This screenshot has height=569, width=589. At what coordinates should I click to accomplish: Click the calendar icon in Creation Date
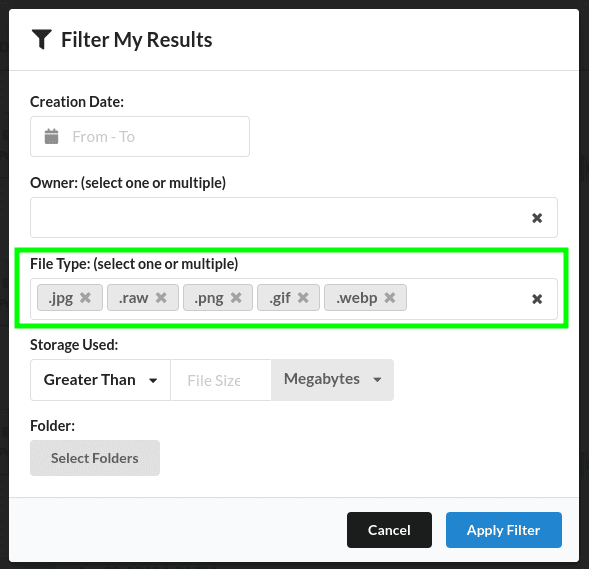51,136
